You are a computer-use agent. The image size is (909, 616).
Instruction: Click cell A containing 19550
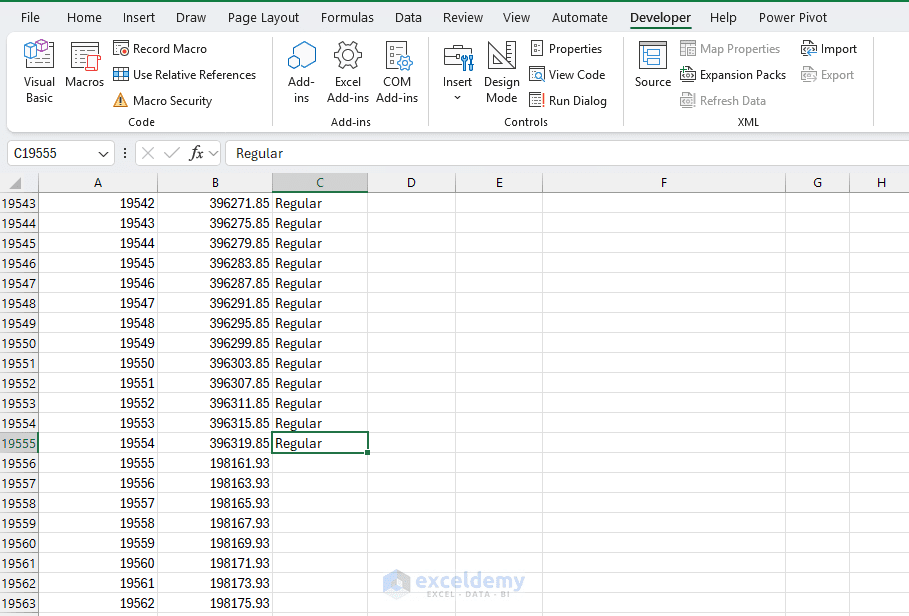(98, 363)
